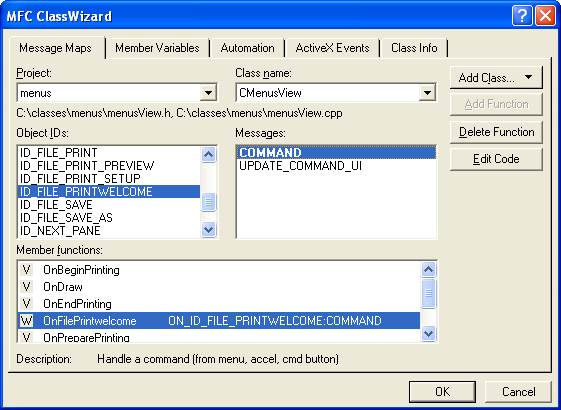Select OnDraw member function
561x410 pixels.
click(219, 287)
